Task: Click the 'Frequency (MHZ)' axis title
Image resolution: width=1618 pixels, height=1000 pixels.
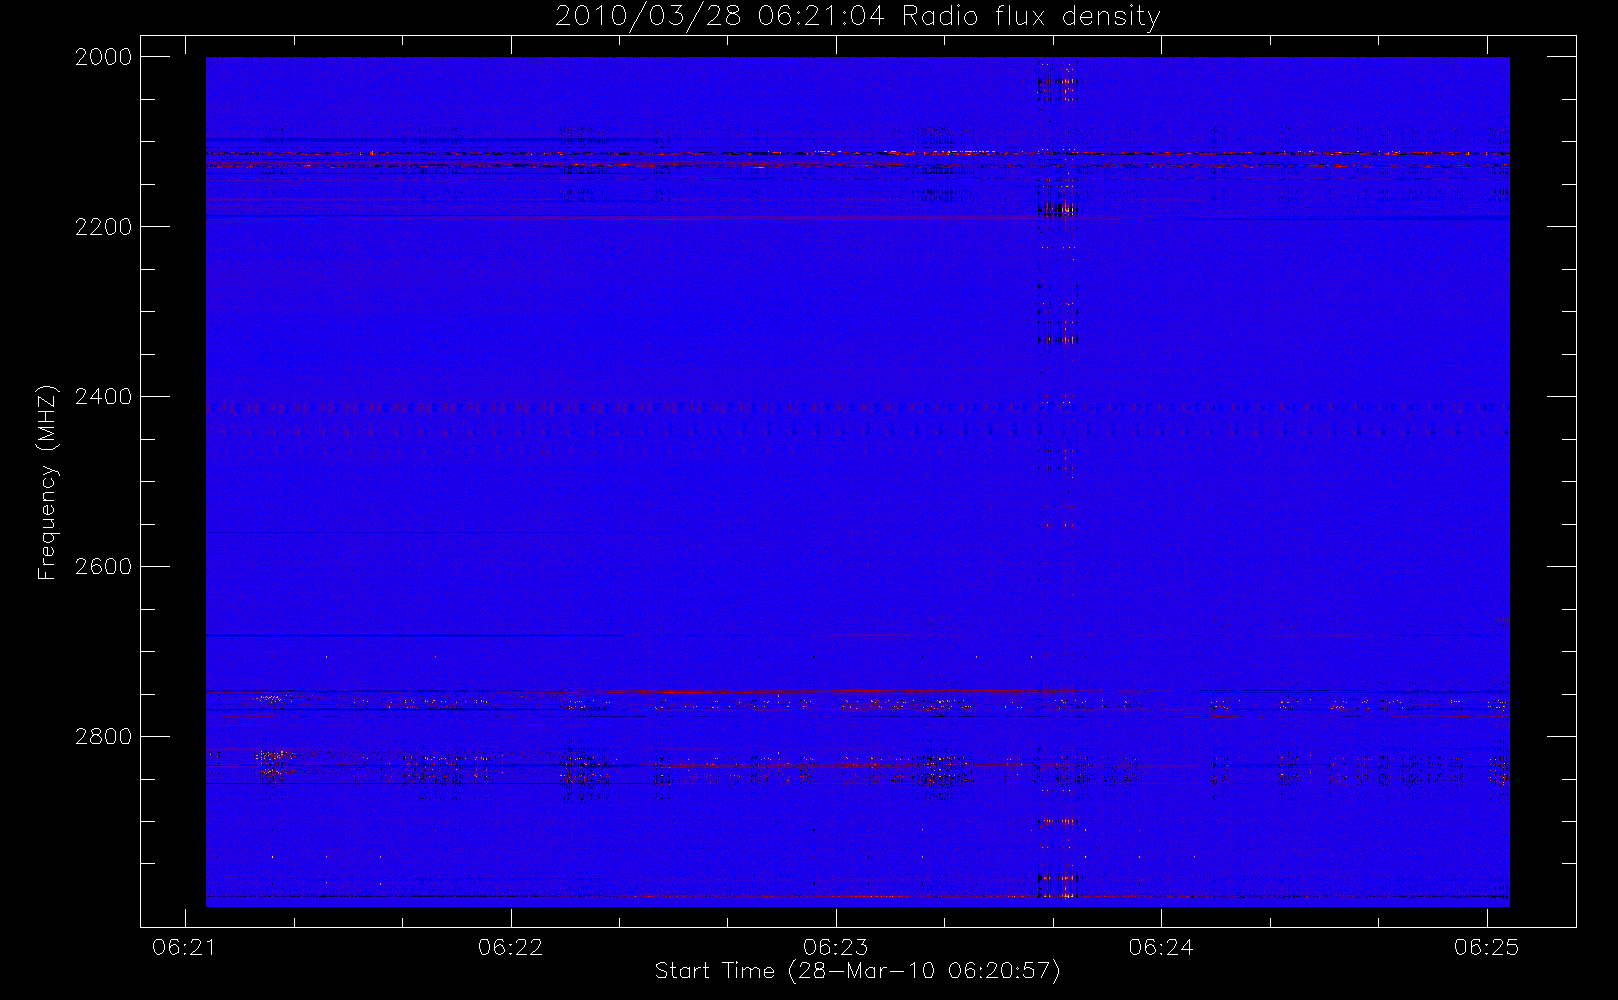Action: (x=47, y=482)
